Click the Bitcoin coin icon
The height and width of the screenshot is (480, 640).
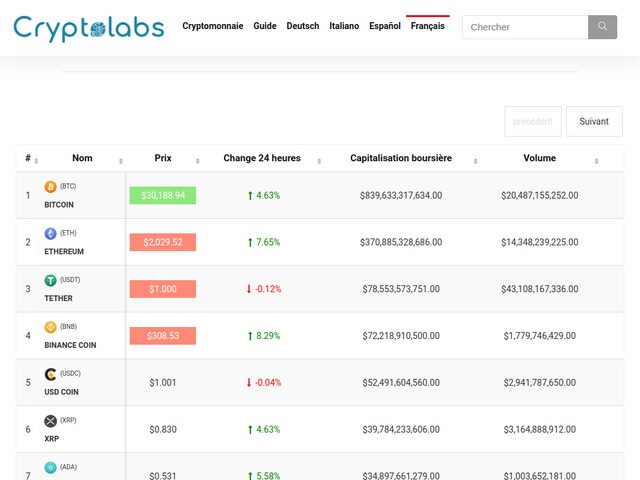point(51,187)
